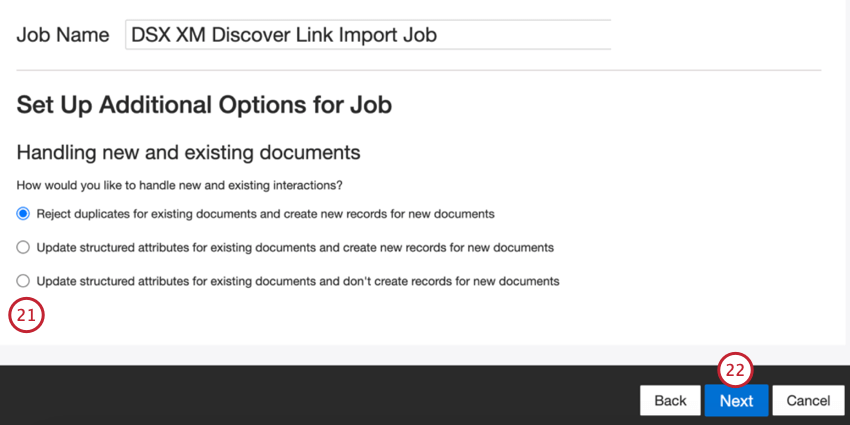This screenshot has width=850, height=425.
Task: Select radio button for update and create new records
Action: (23, 247)
